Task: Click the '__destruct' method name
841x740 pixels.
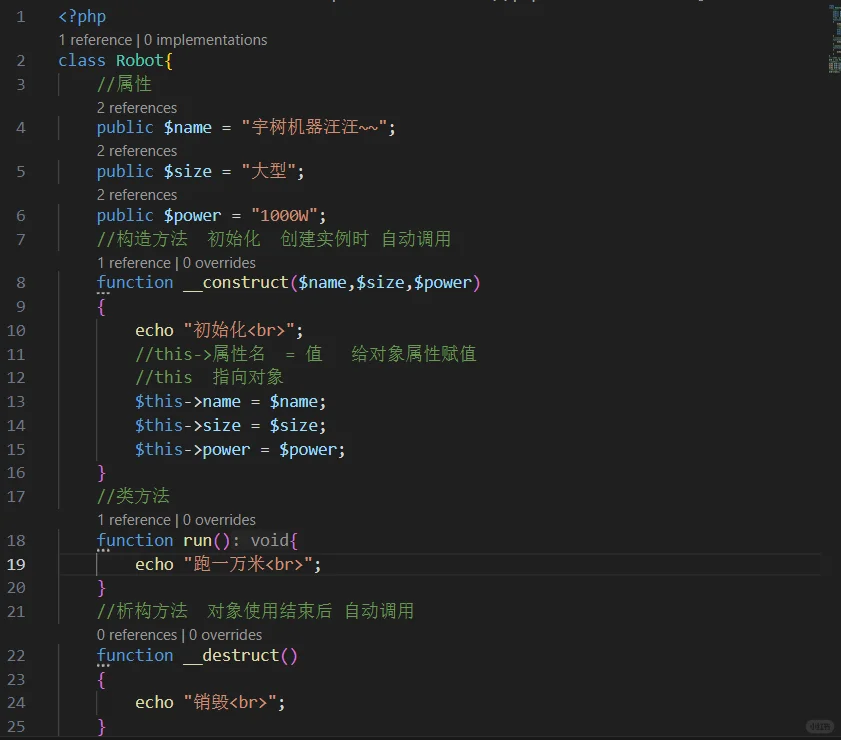Action: (231, 656)
